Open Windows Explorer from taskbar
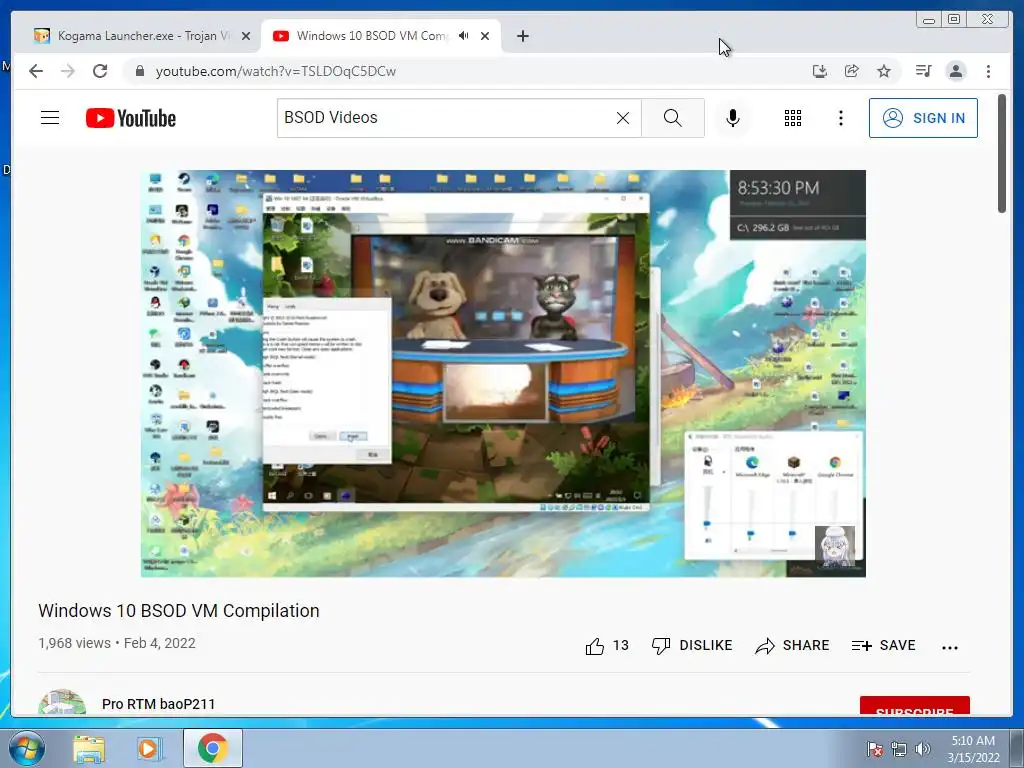Viewport: 1024px width, 768px height. coord(89,748)
